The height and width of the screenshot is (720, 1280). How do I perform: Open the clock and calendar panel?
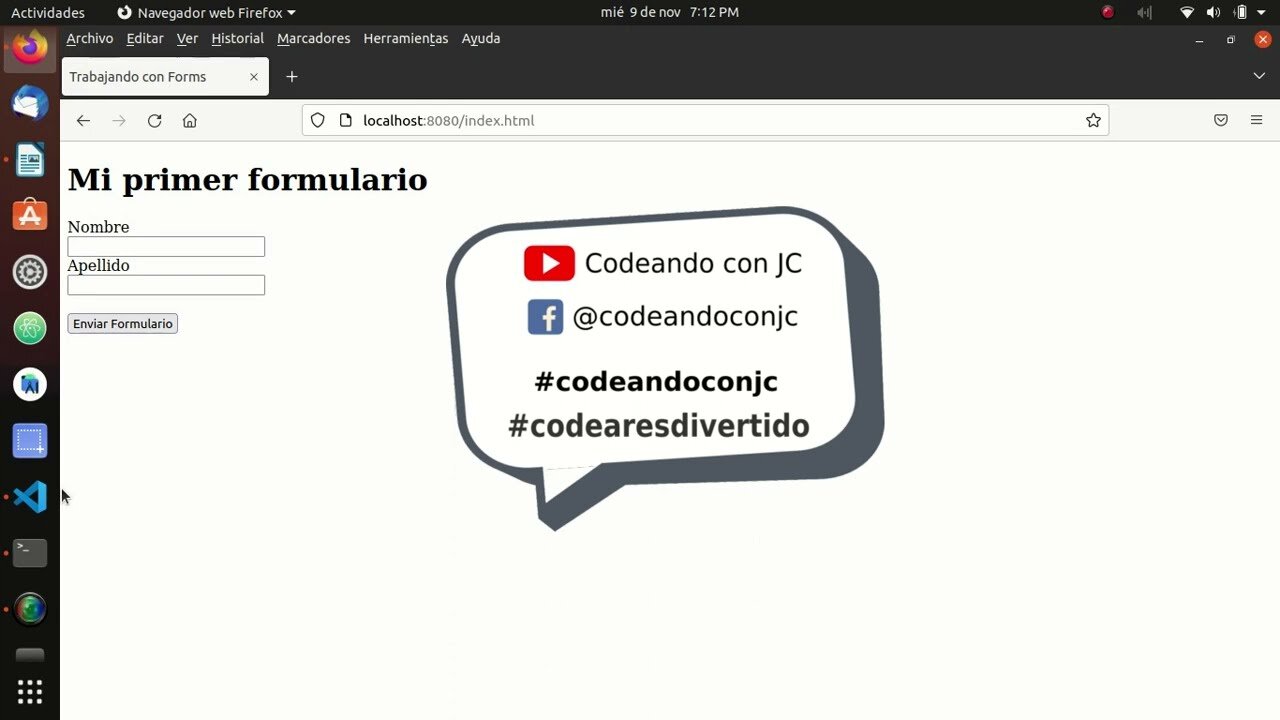pos(670,12)
